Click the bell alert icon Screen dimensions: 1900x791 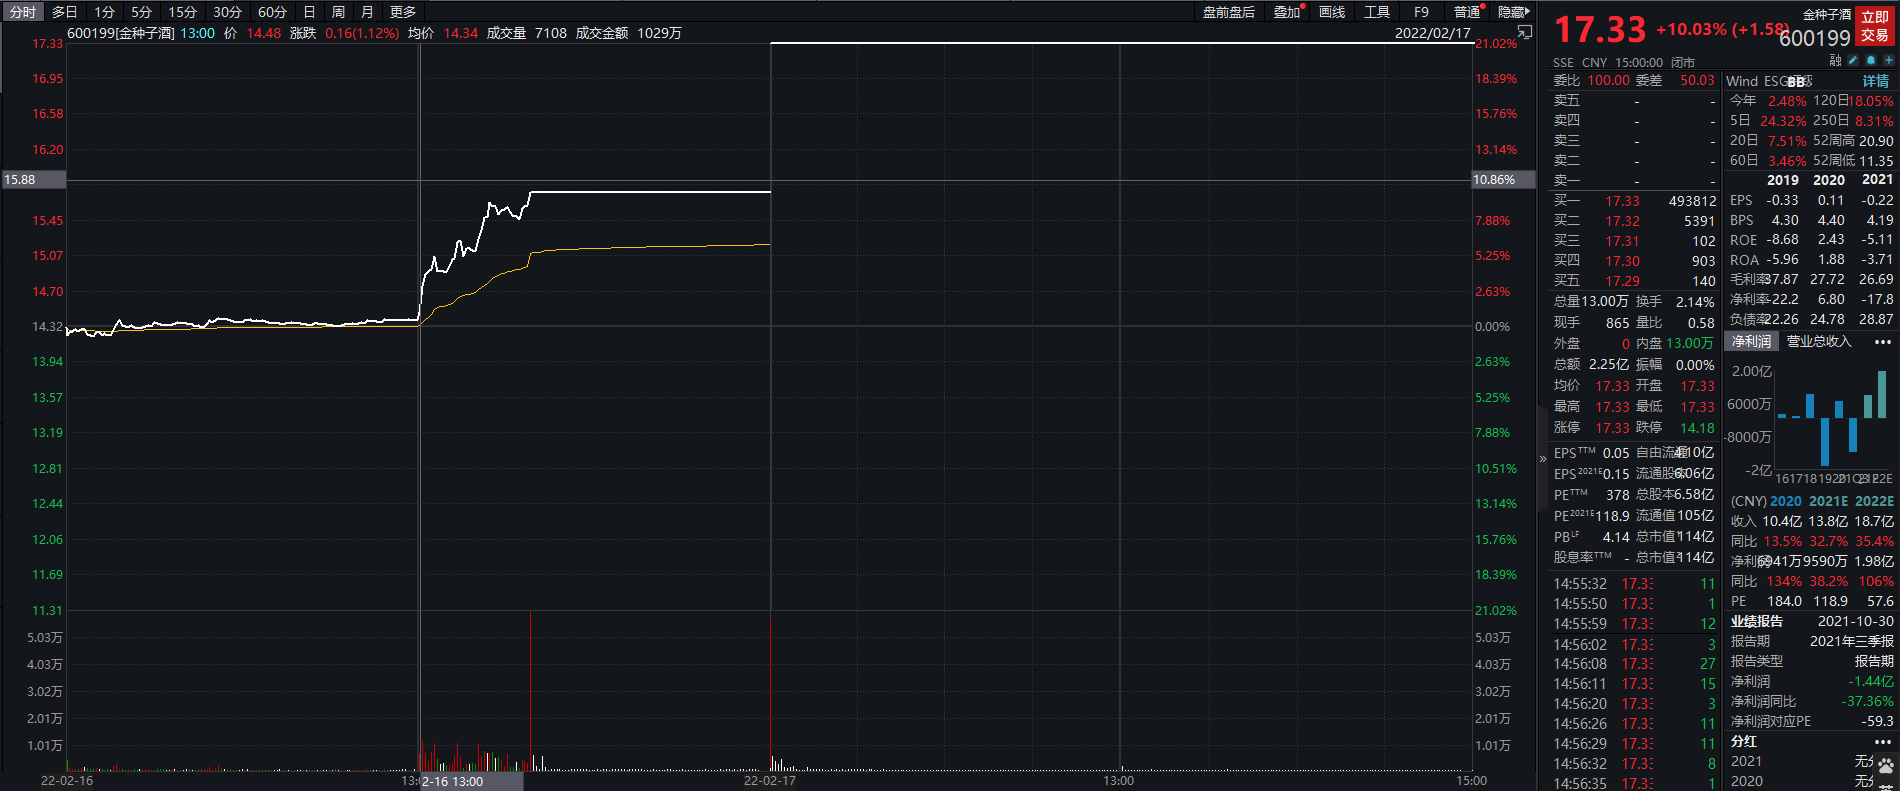[x=1870, y=60]
